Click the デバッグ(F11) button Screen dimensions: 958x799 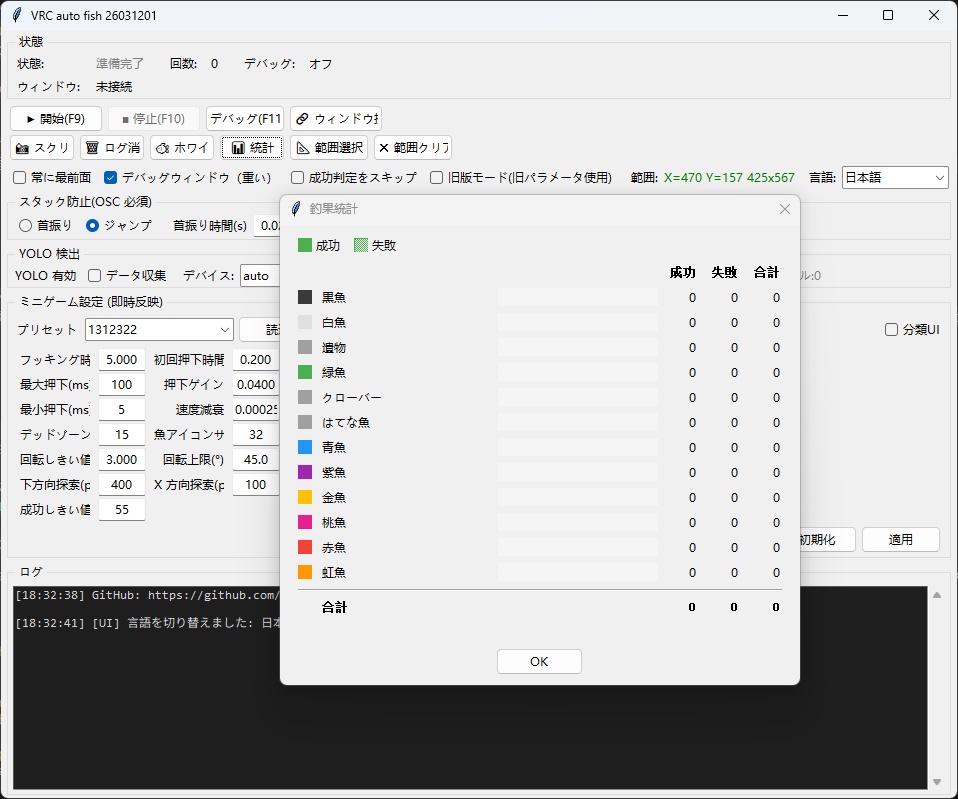(245, 119)
